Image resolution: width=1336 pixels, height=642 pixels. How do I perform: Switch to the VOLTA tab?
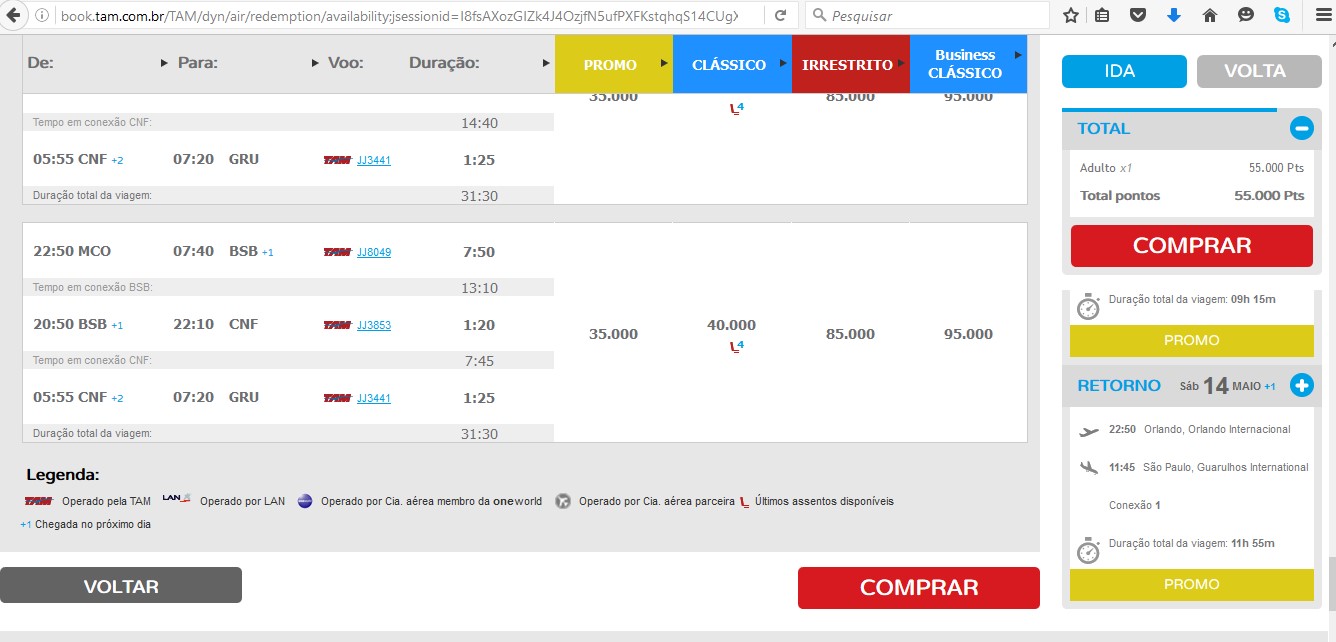pyautogui.click(x=1254, y=71)
